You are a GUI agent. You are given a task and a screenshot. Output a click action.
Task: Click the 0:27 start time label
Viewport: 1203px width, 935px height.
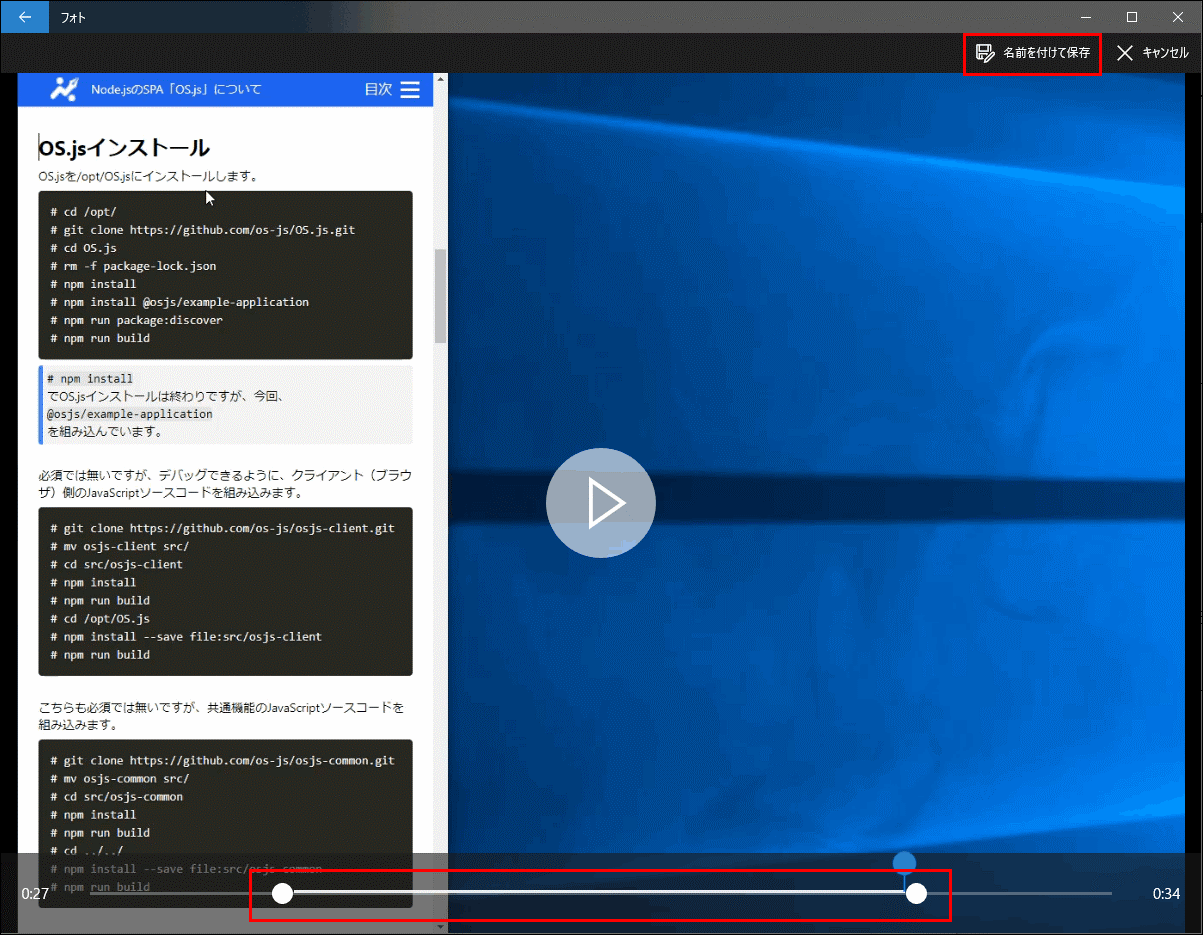pyautogui.click(x=35, y=894)
